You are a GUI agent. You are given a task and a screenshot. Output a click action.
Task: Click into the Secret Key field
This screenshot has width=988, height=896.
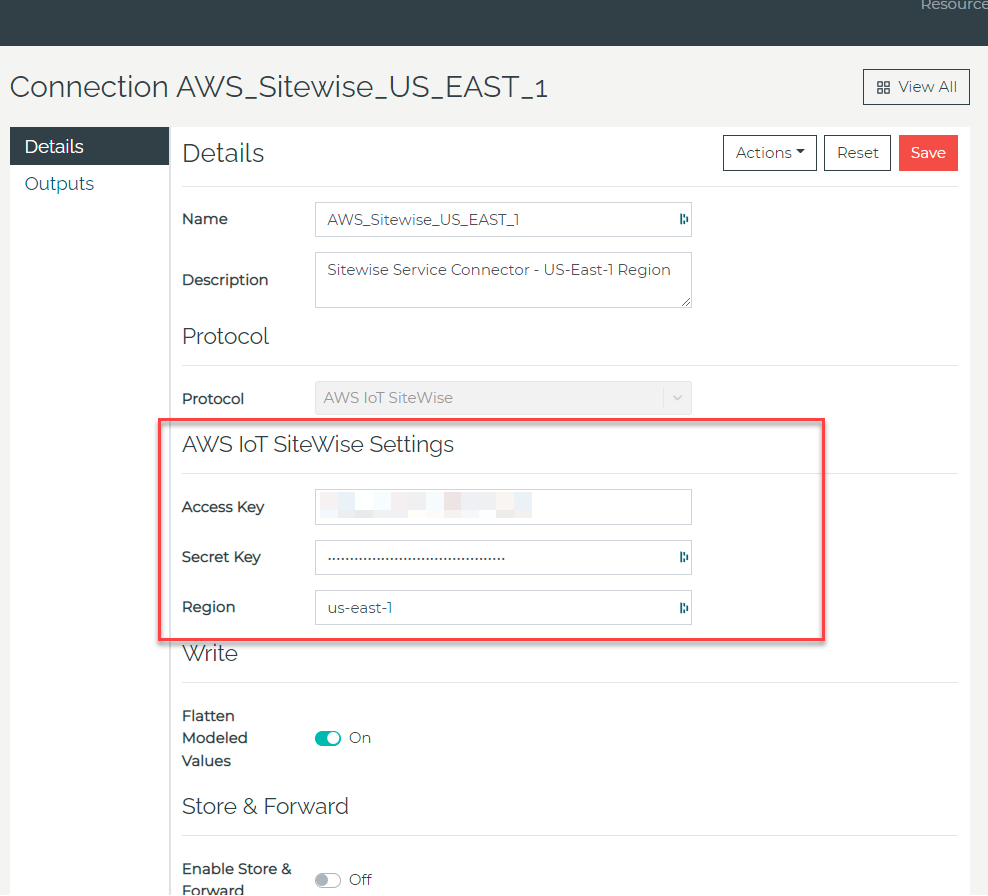[503, 557]
